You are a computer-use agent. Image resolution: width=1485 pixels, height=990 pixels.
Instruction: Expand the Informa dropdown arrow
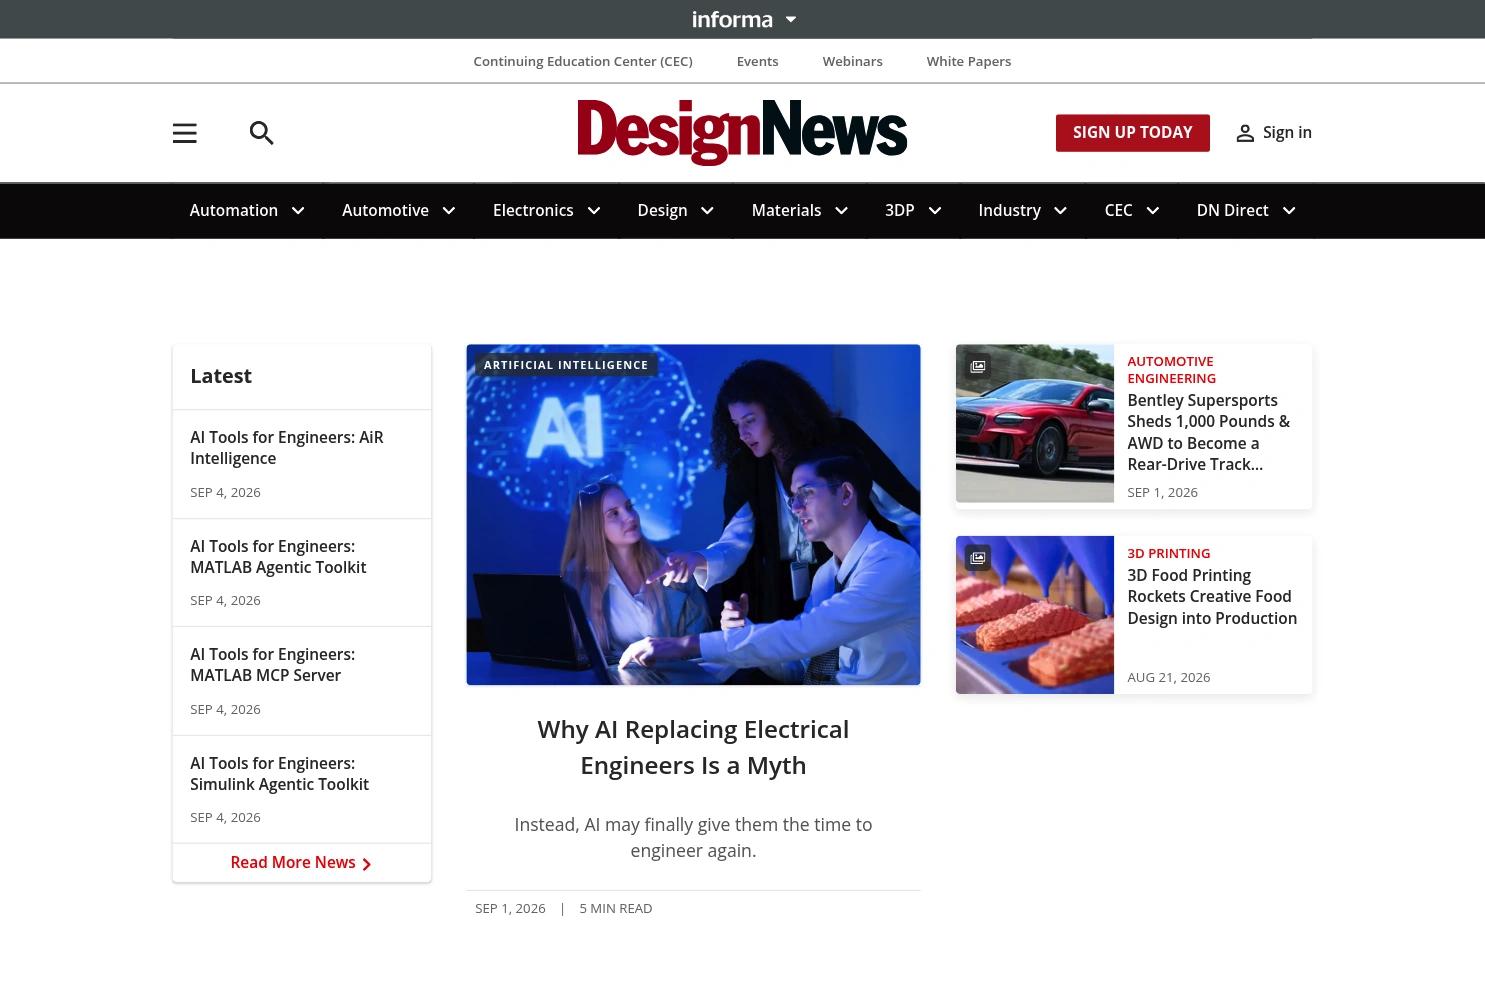pyautogui.click(x=791, y=19)
